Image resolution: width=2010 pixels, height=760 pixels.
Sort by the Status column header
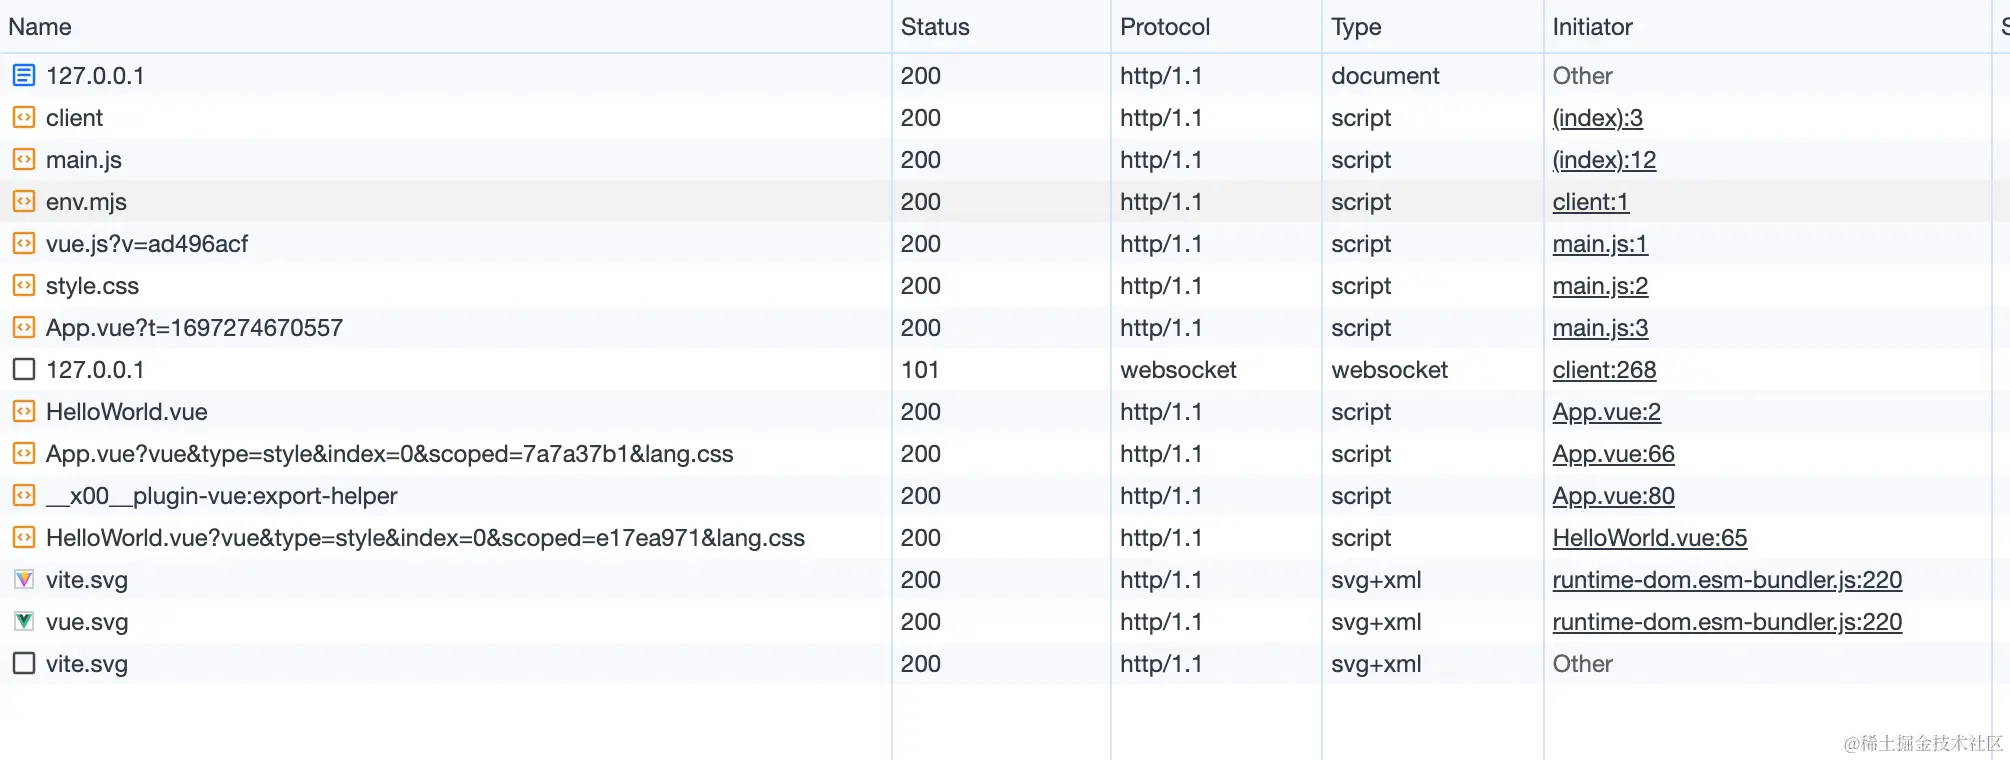click(935, 27)
